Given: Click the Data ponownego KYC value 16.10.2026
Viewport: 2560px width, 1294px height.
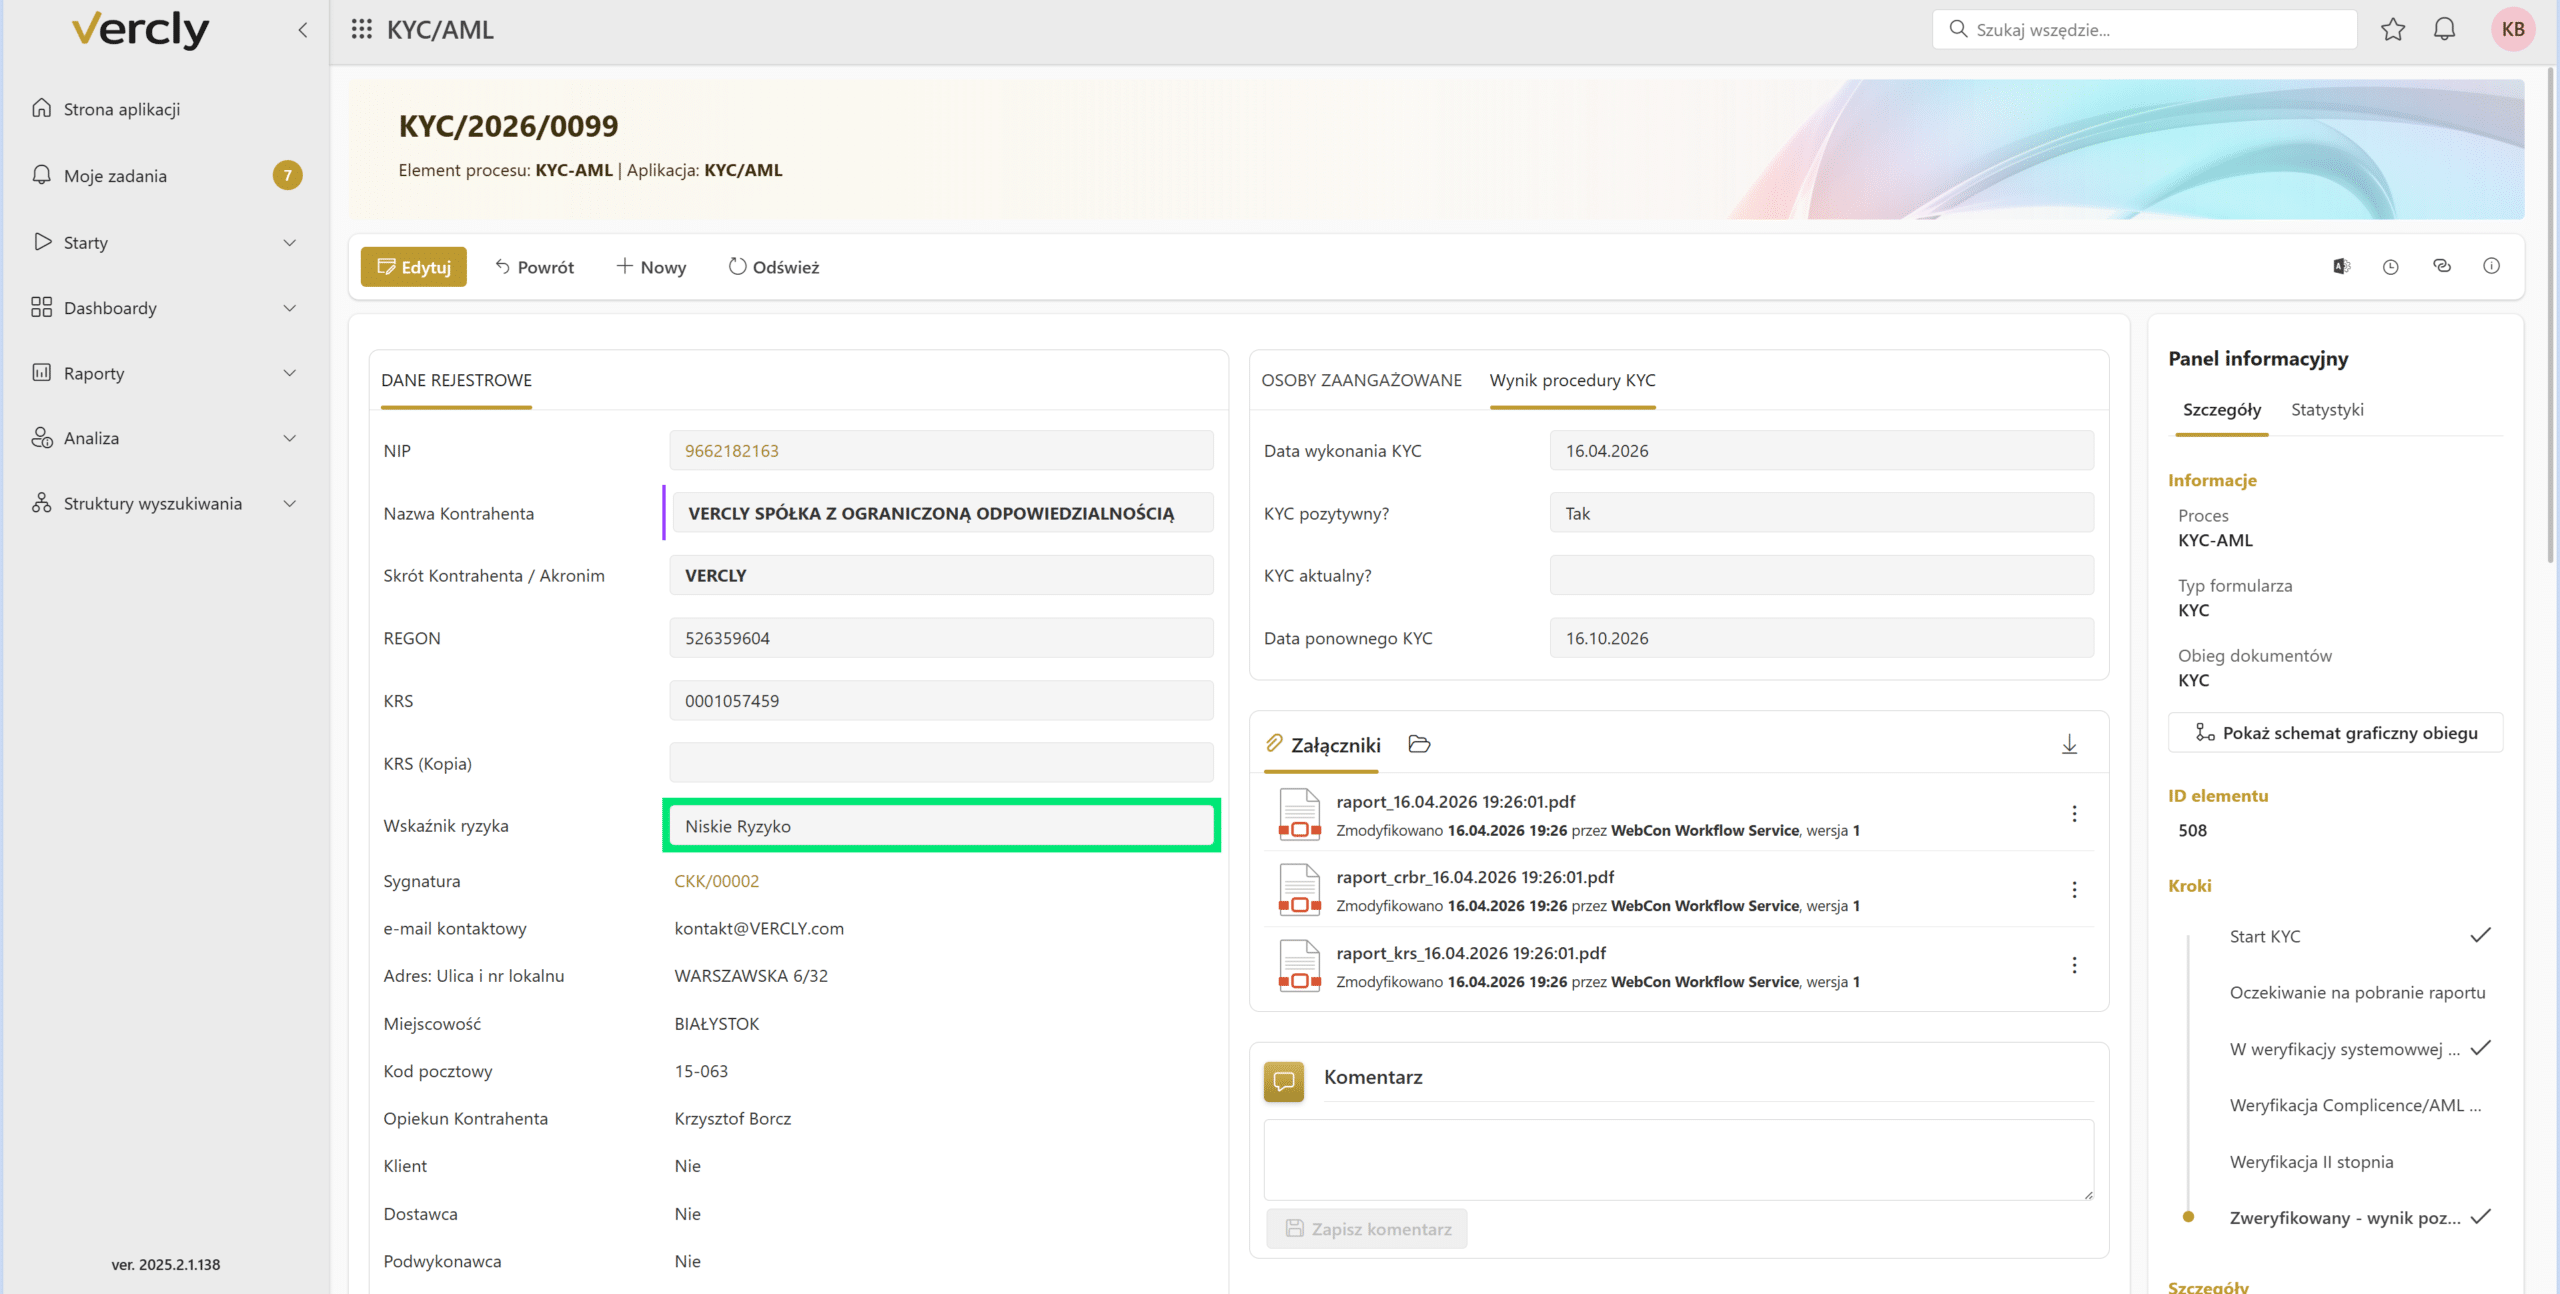Looking at the screenshot, I should [x=1607, y=638].
